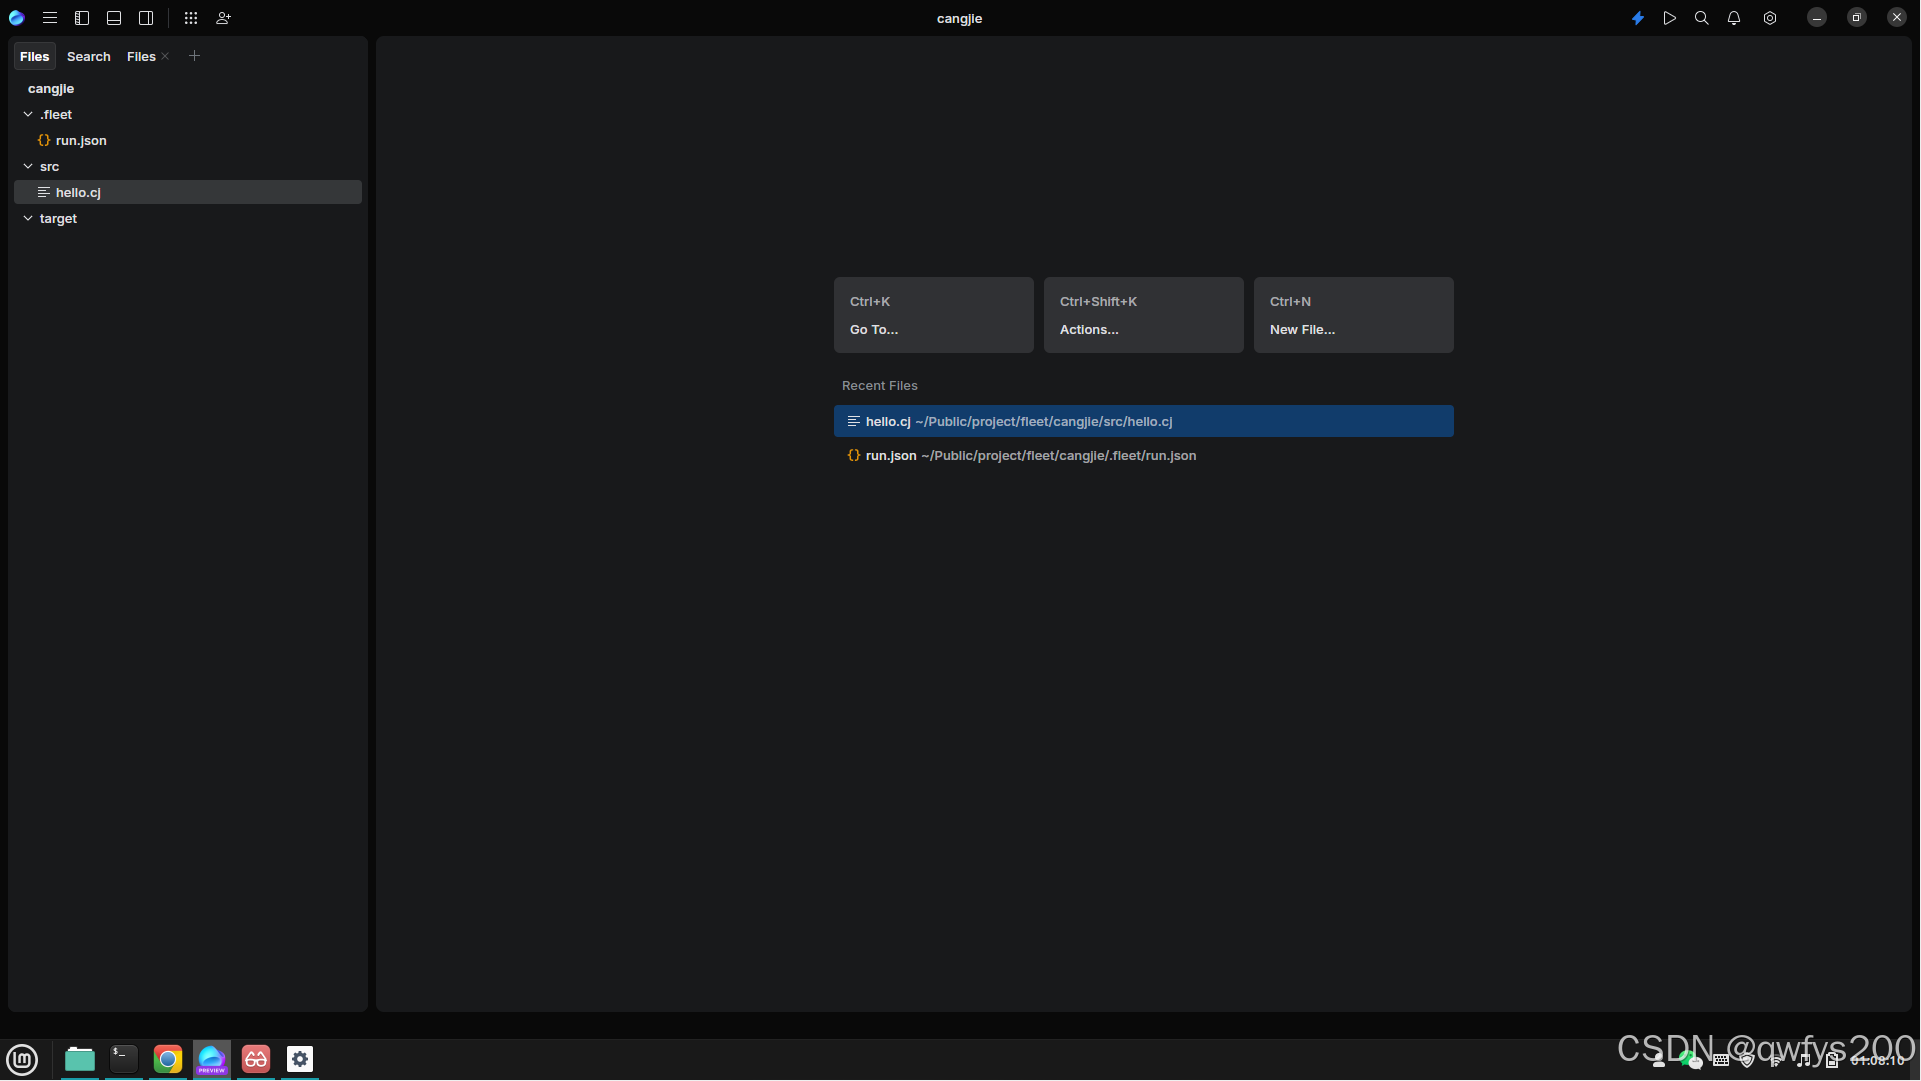1921x1081 pixels.
Task: Toggle the left panel visibility
Action: [82, 18]
